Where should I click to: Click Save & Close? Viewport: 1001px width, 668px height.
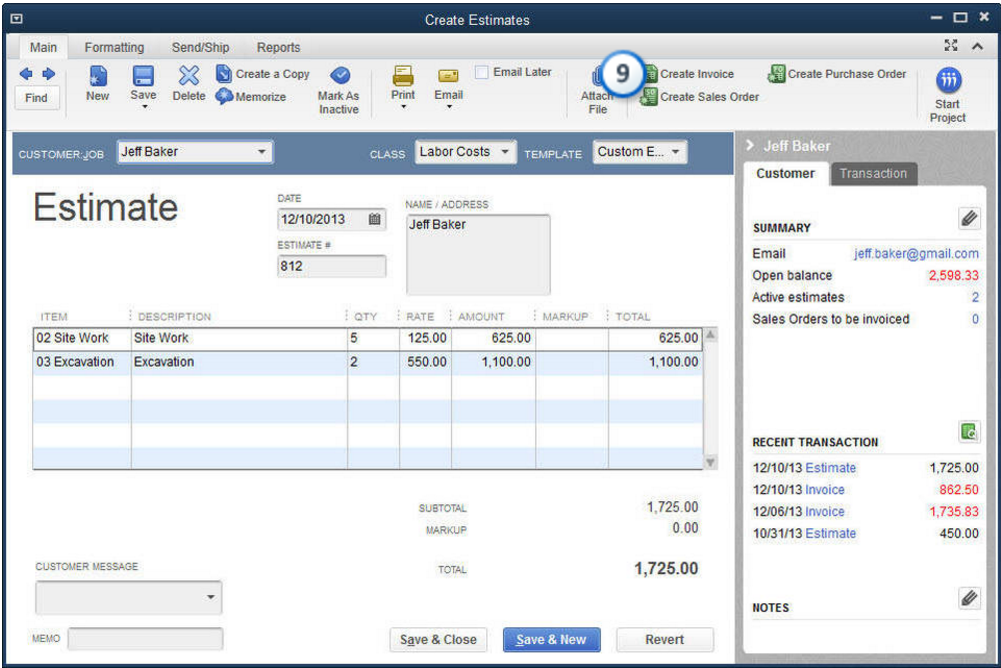pos(439,639)
